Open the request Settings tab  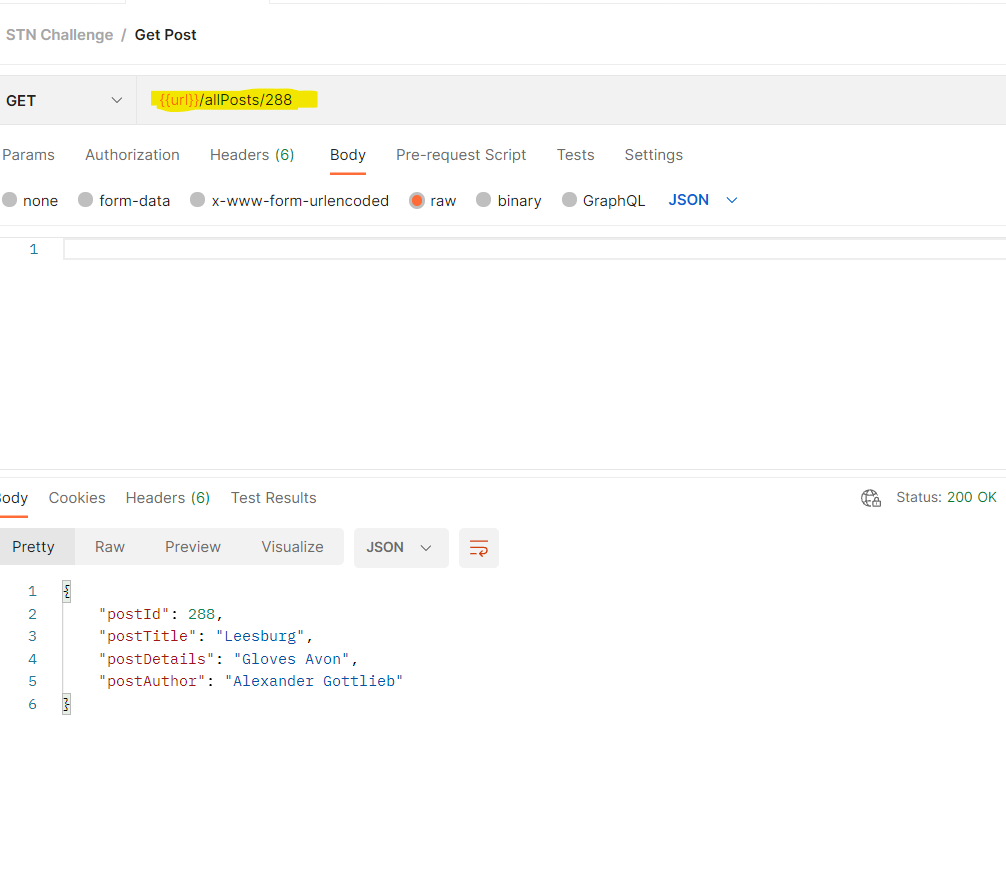coord(654,155)
